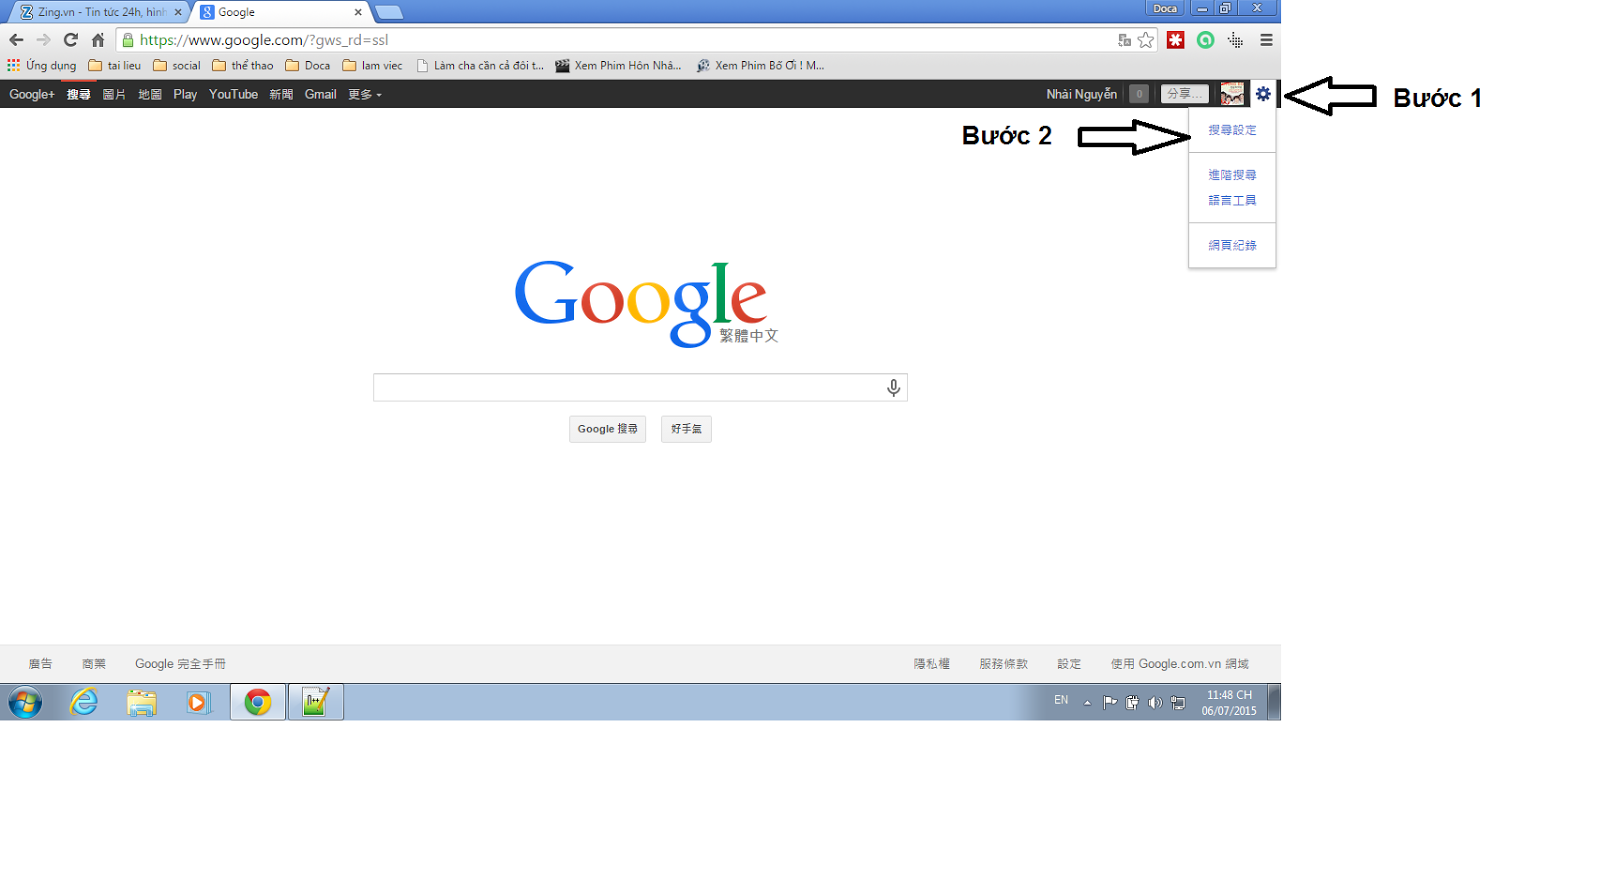This screenshot has height=895, width=1600.
Task: Click the user profile avatar
Action: click(1232, 94)
